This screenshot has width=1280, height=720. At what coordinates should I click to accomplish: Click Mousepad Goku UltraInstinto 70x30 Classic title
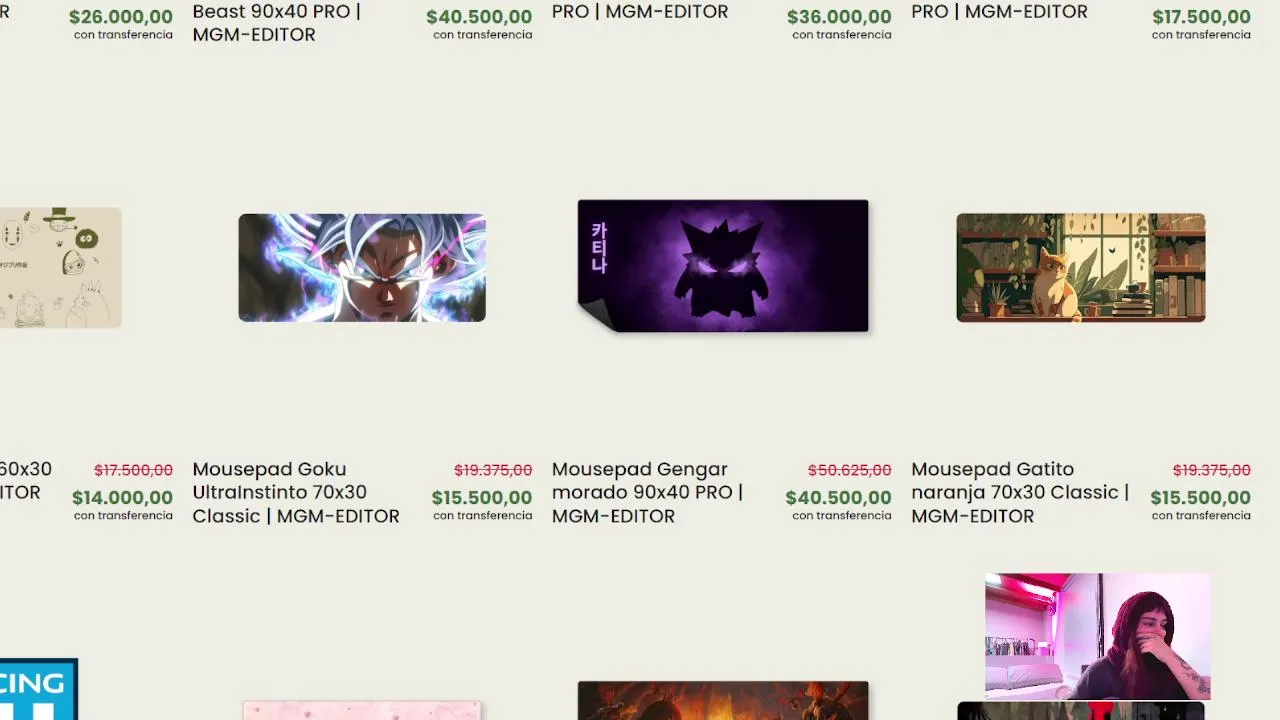(296, 492)
